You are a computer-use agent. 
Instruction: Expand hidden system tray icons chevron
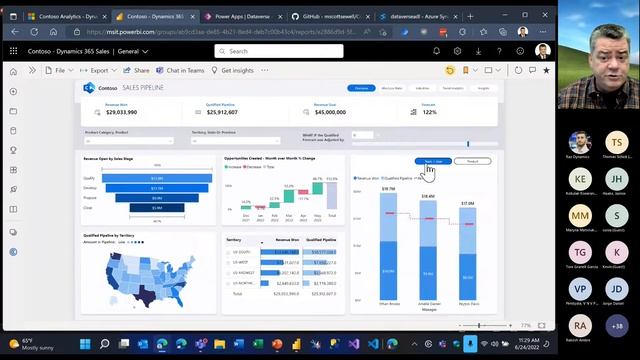(414, 344)
